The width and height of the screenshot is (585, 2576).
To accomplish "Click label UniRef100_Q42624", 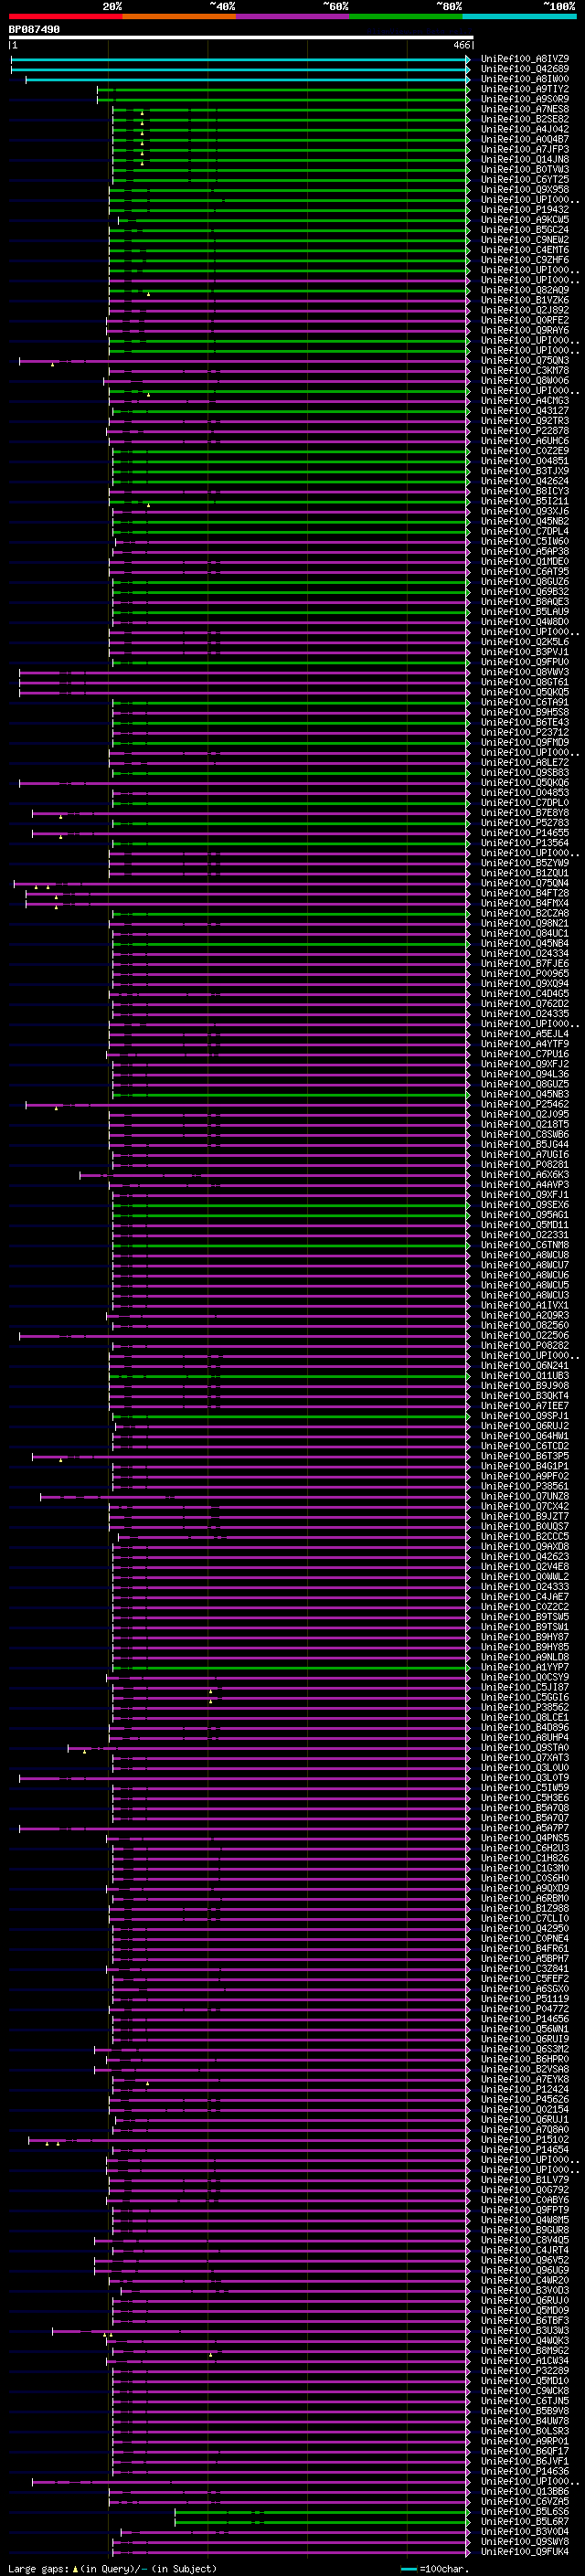I will pyautogui.click(x=525, y=481).
